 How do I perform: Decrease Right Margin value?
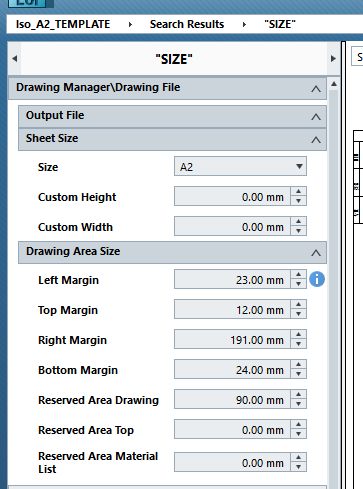click(299, 344)
